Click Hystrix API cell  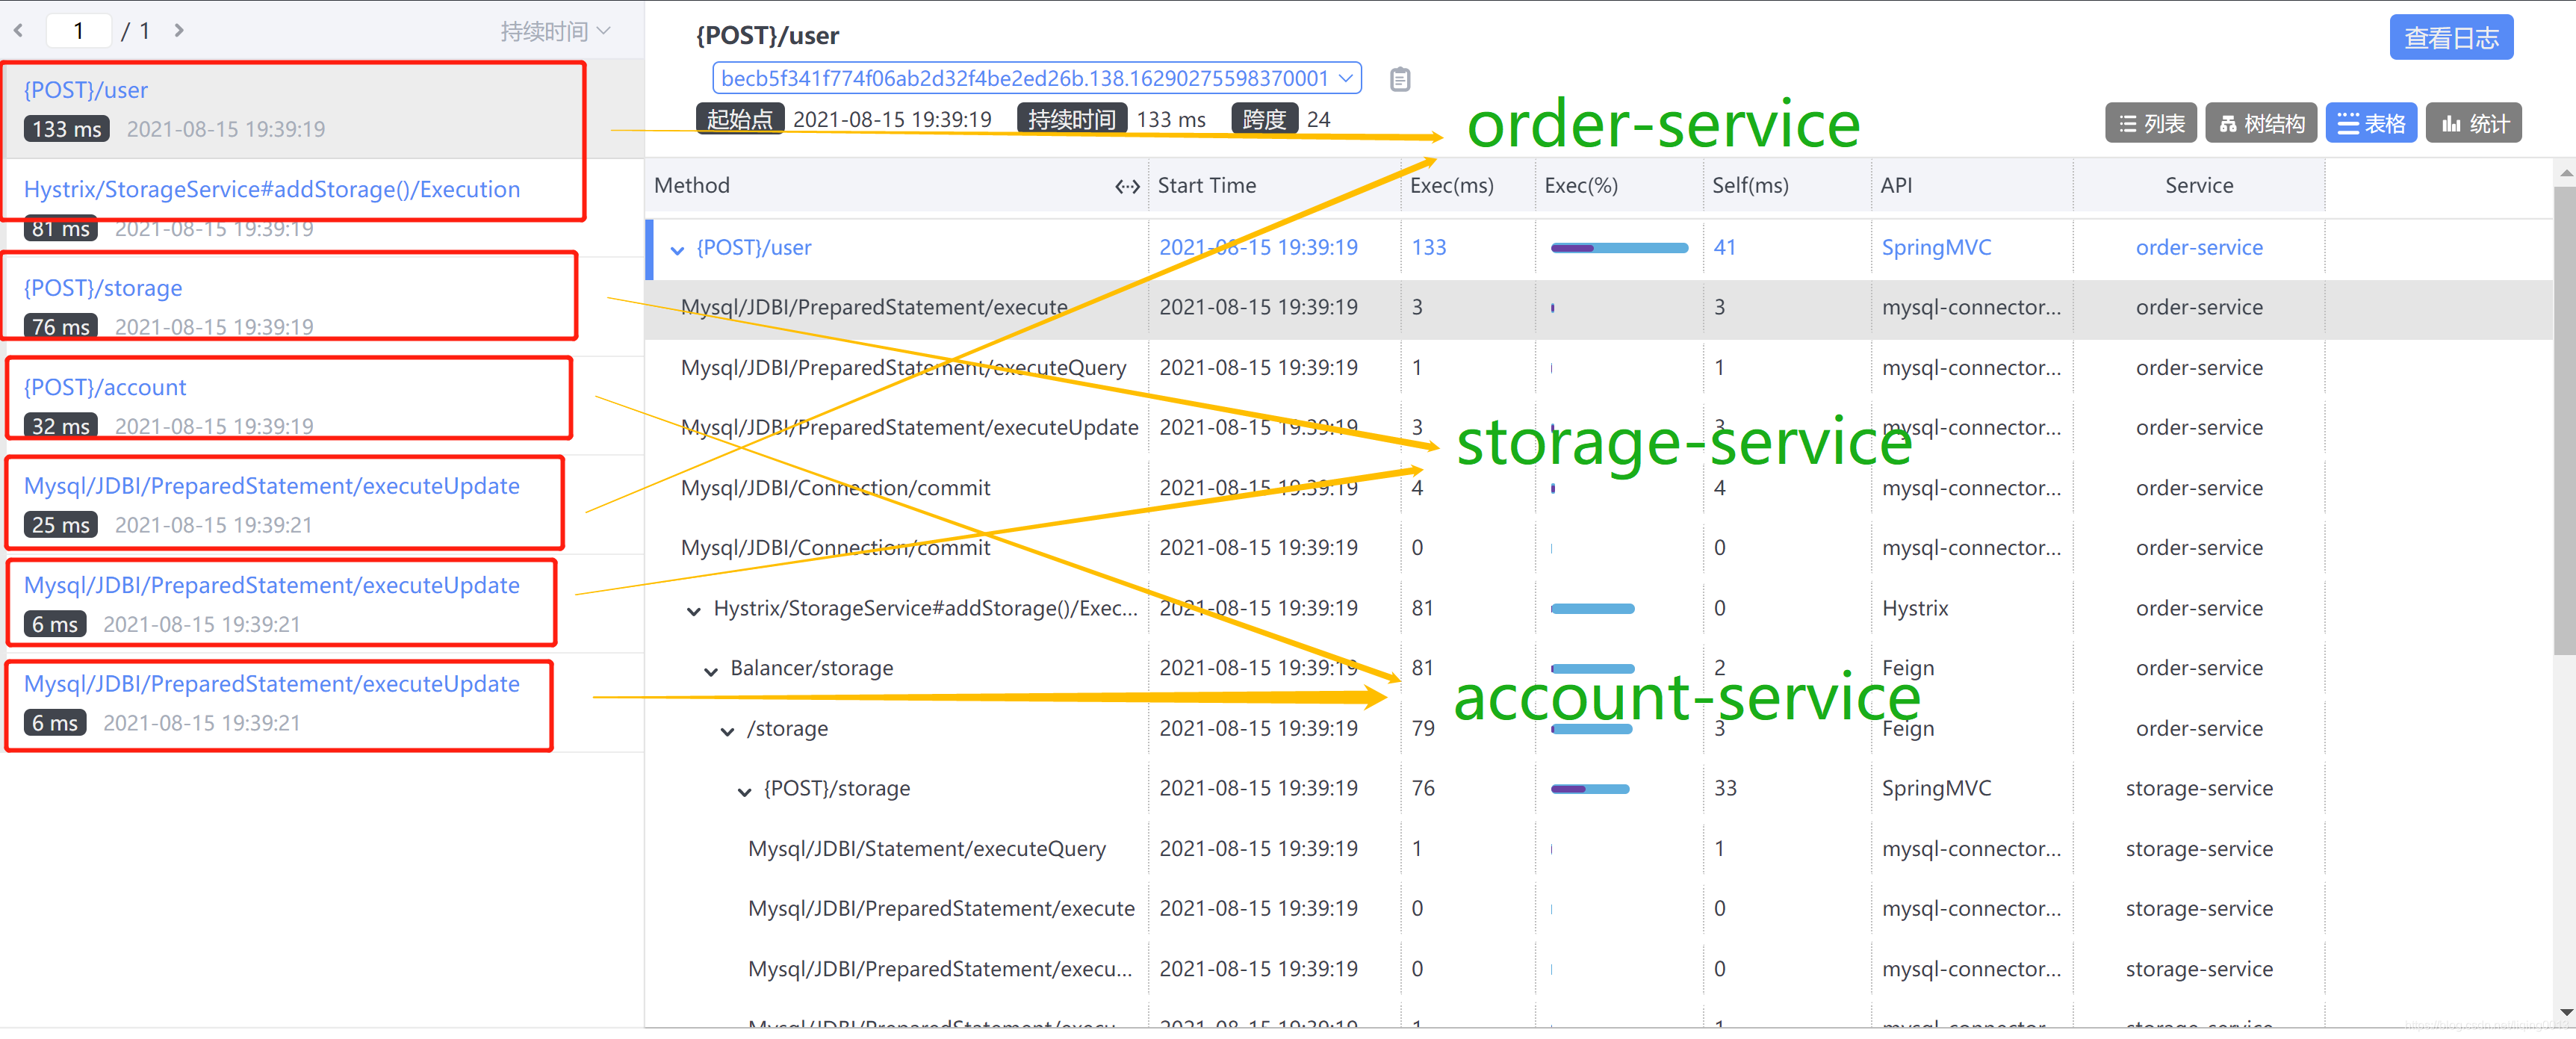[x=1914, y=609]
